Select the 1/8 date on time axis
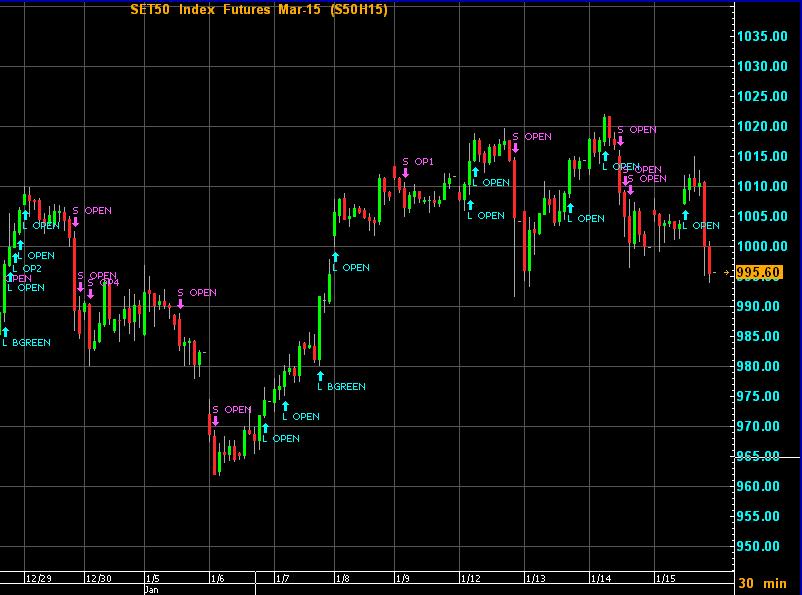Screen dimensions: 802x595 tap(342, 578)
